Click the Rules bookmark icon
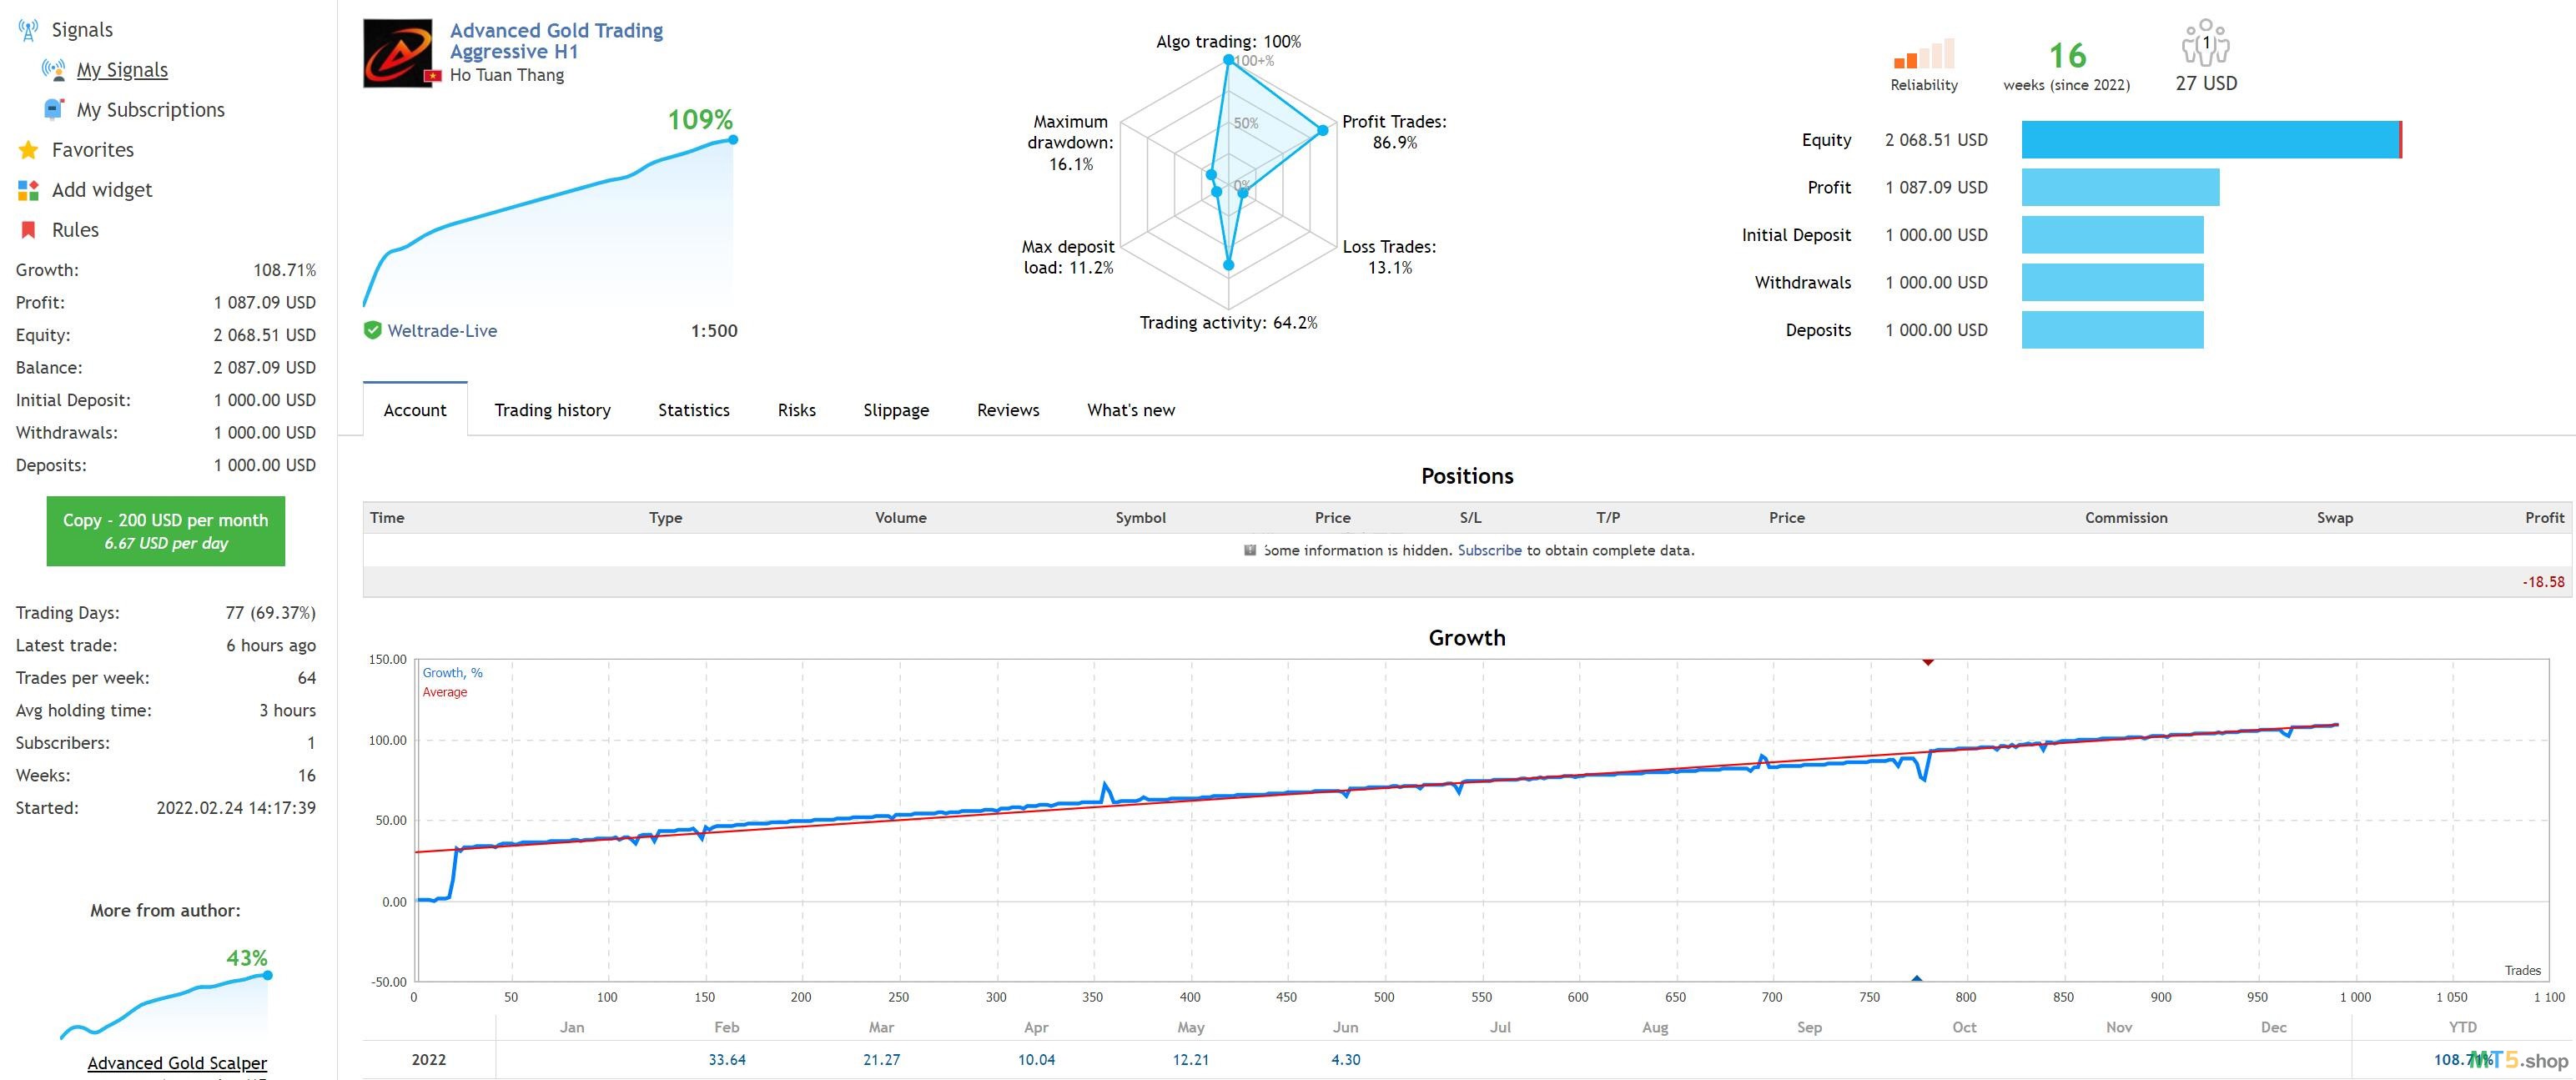 (28, 230)
